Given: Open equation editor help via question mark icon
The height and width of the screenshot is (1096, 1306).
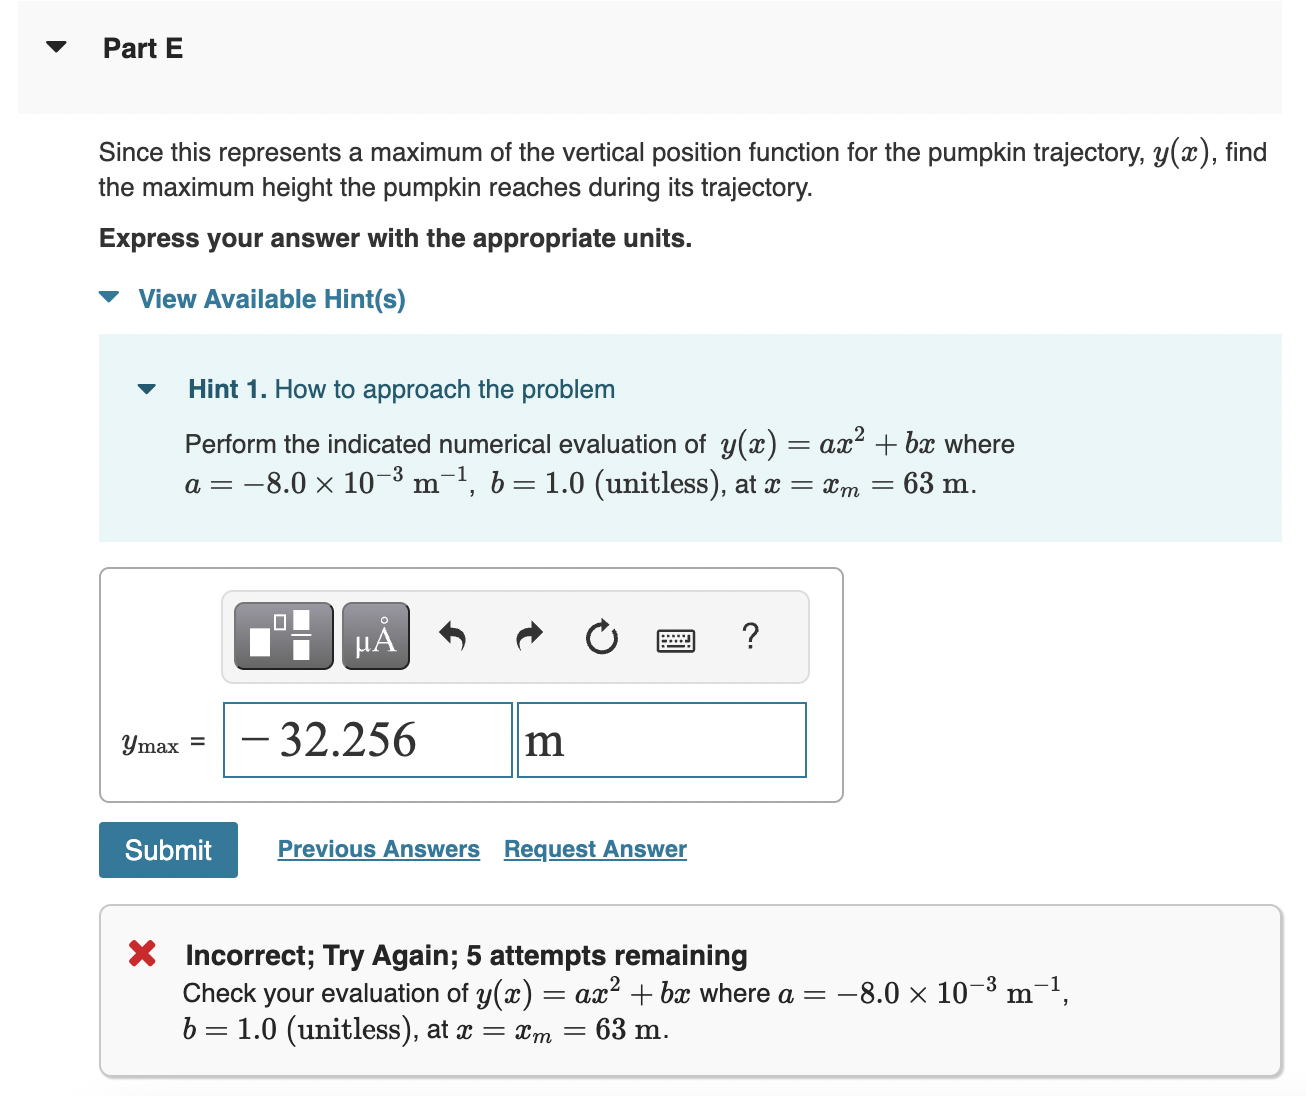Looking at the screenshot, I should 750,637.
